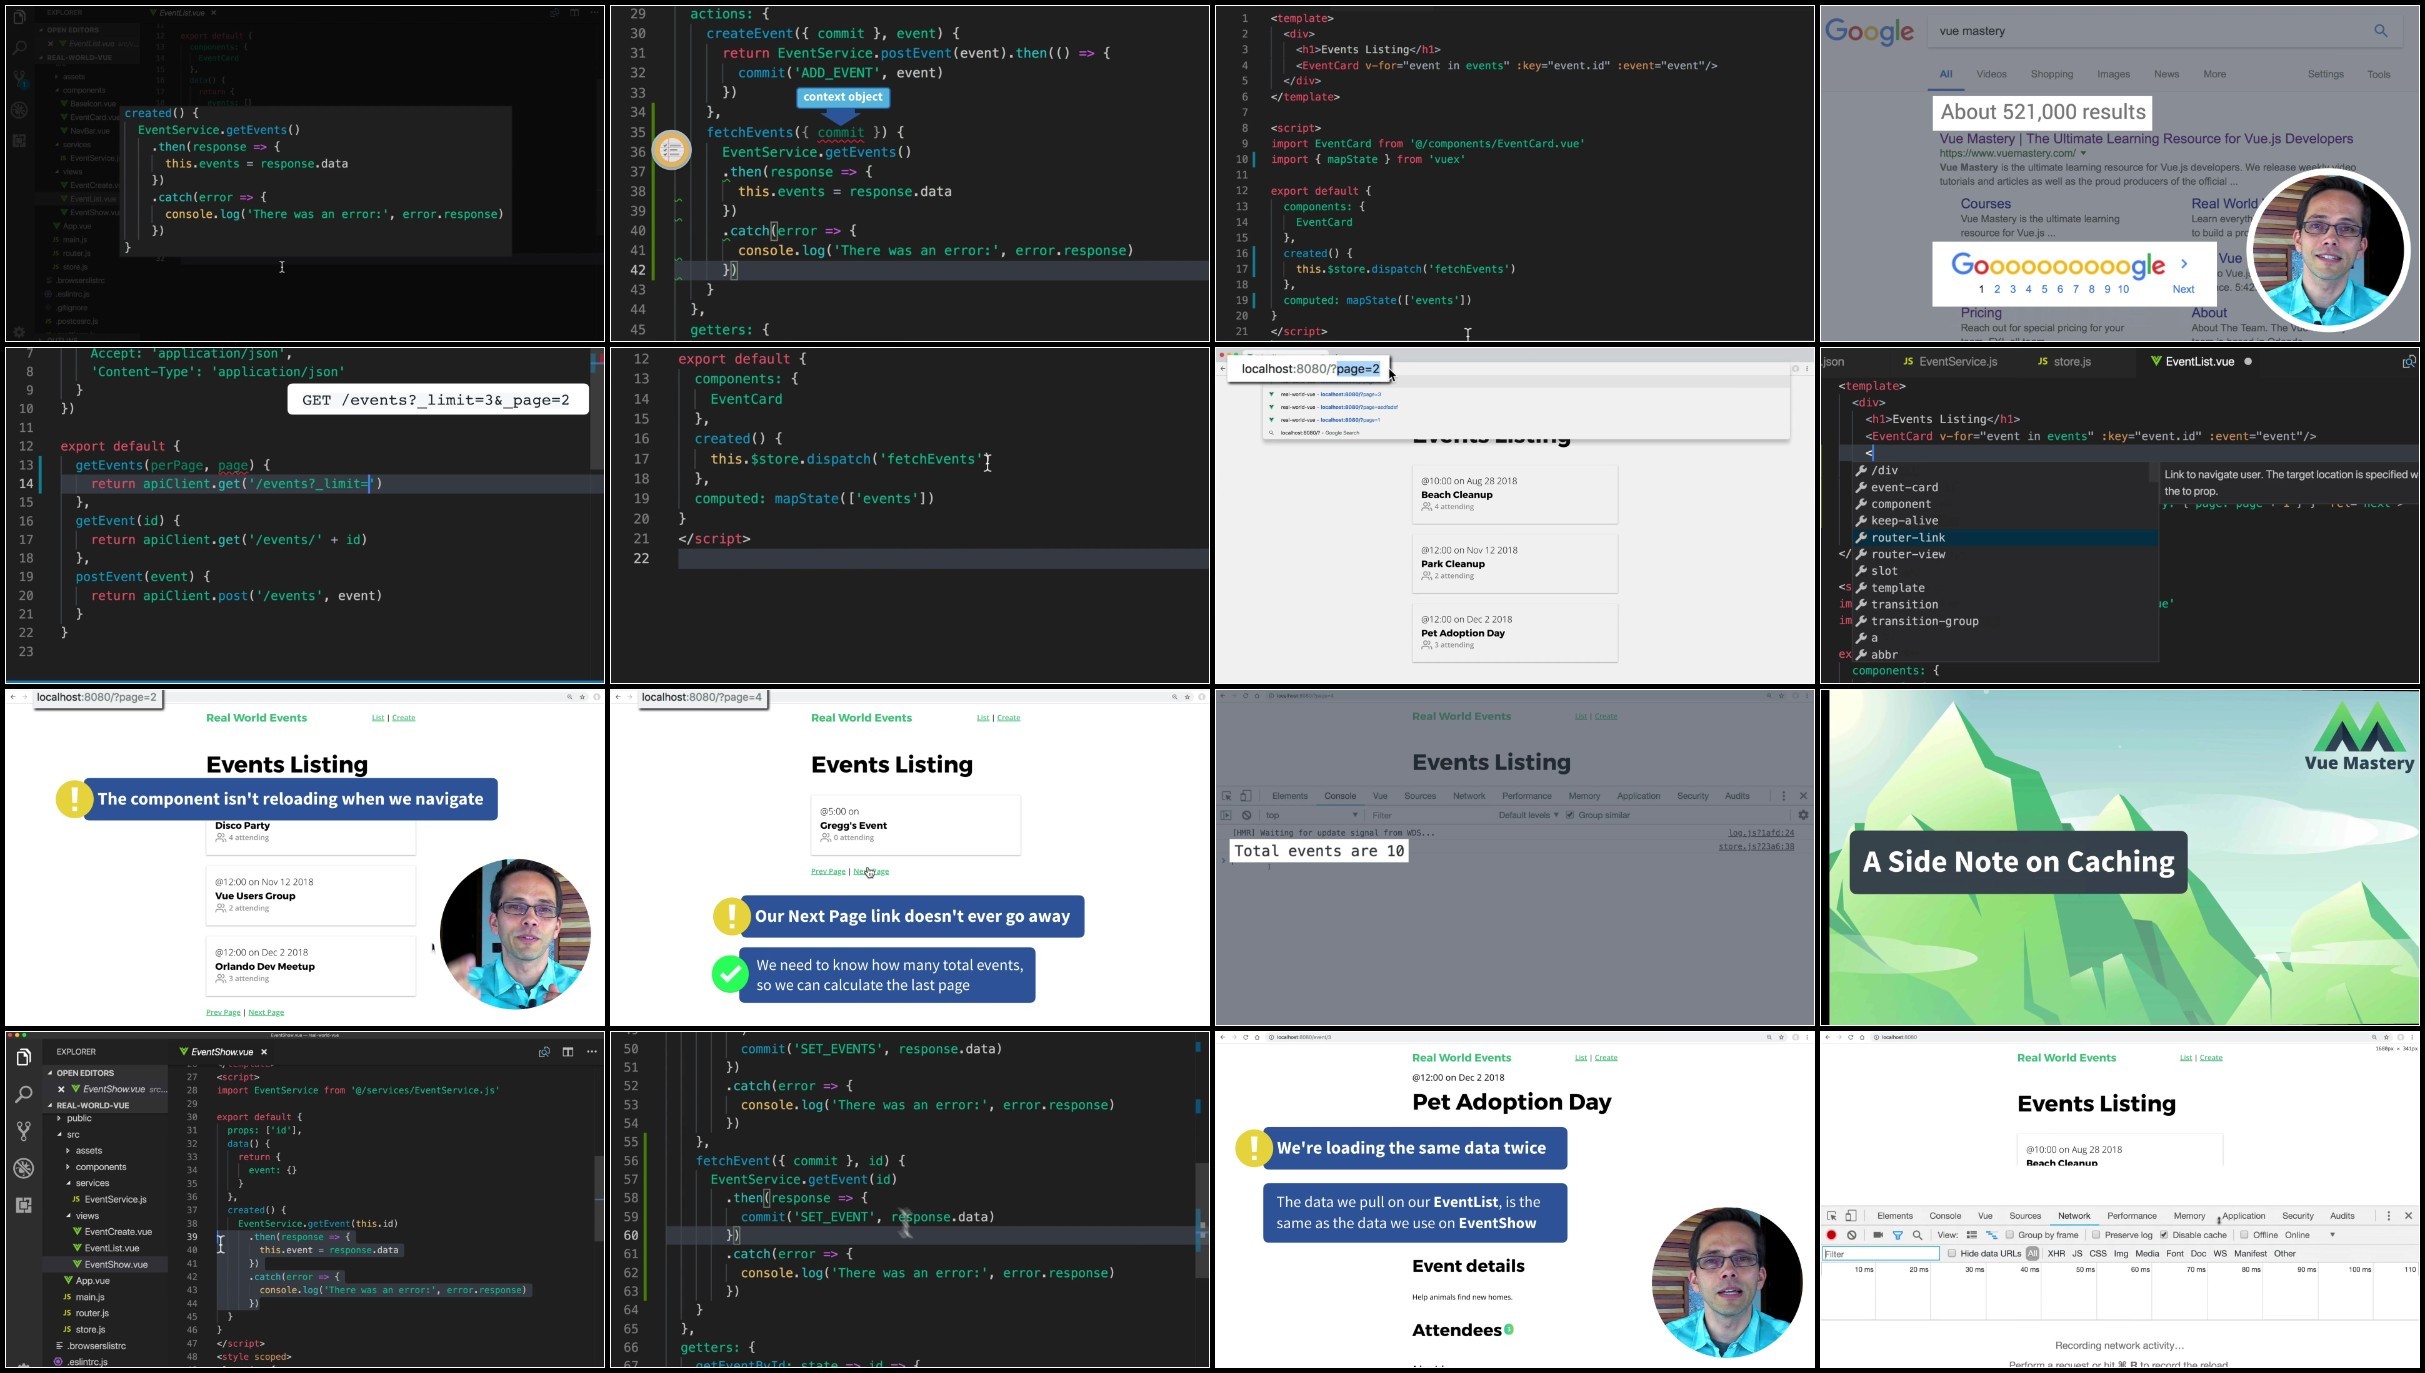
Task: Open Source Control in the EventShow.vue VS Code window
Action: [x=23, y=1131]
